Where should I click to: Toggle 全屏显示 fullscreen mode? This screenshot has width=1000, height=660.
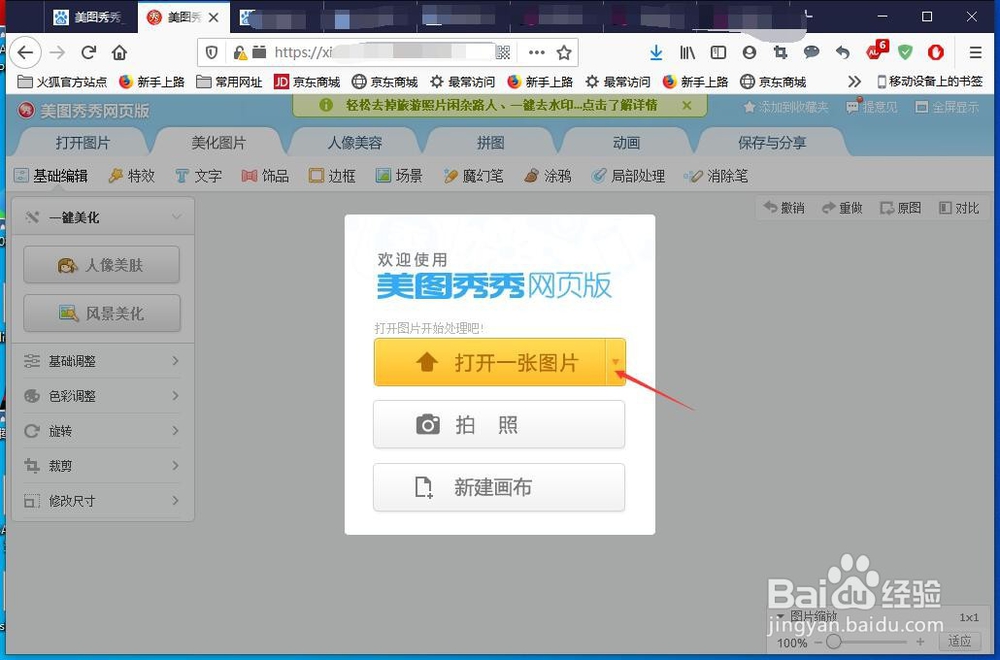coord(947,107)
